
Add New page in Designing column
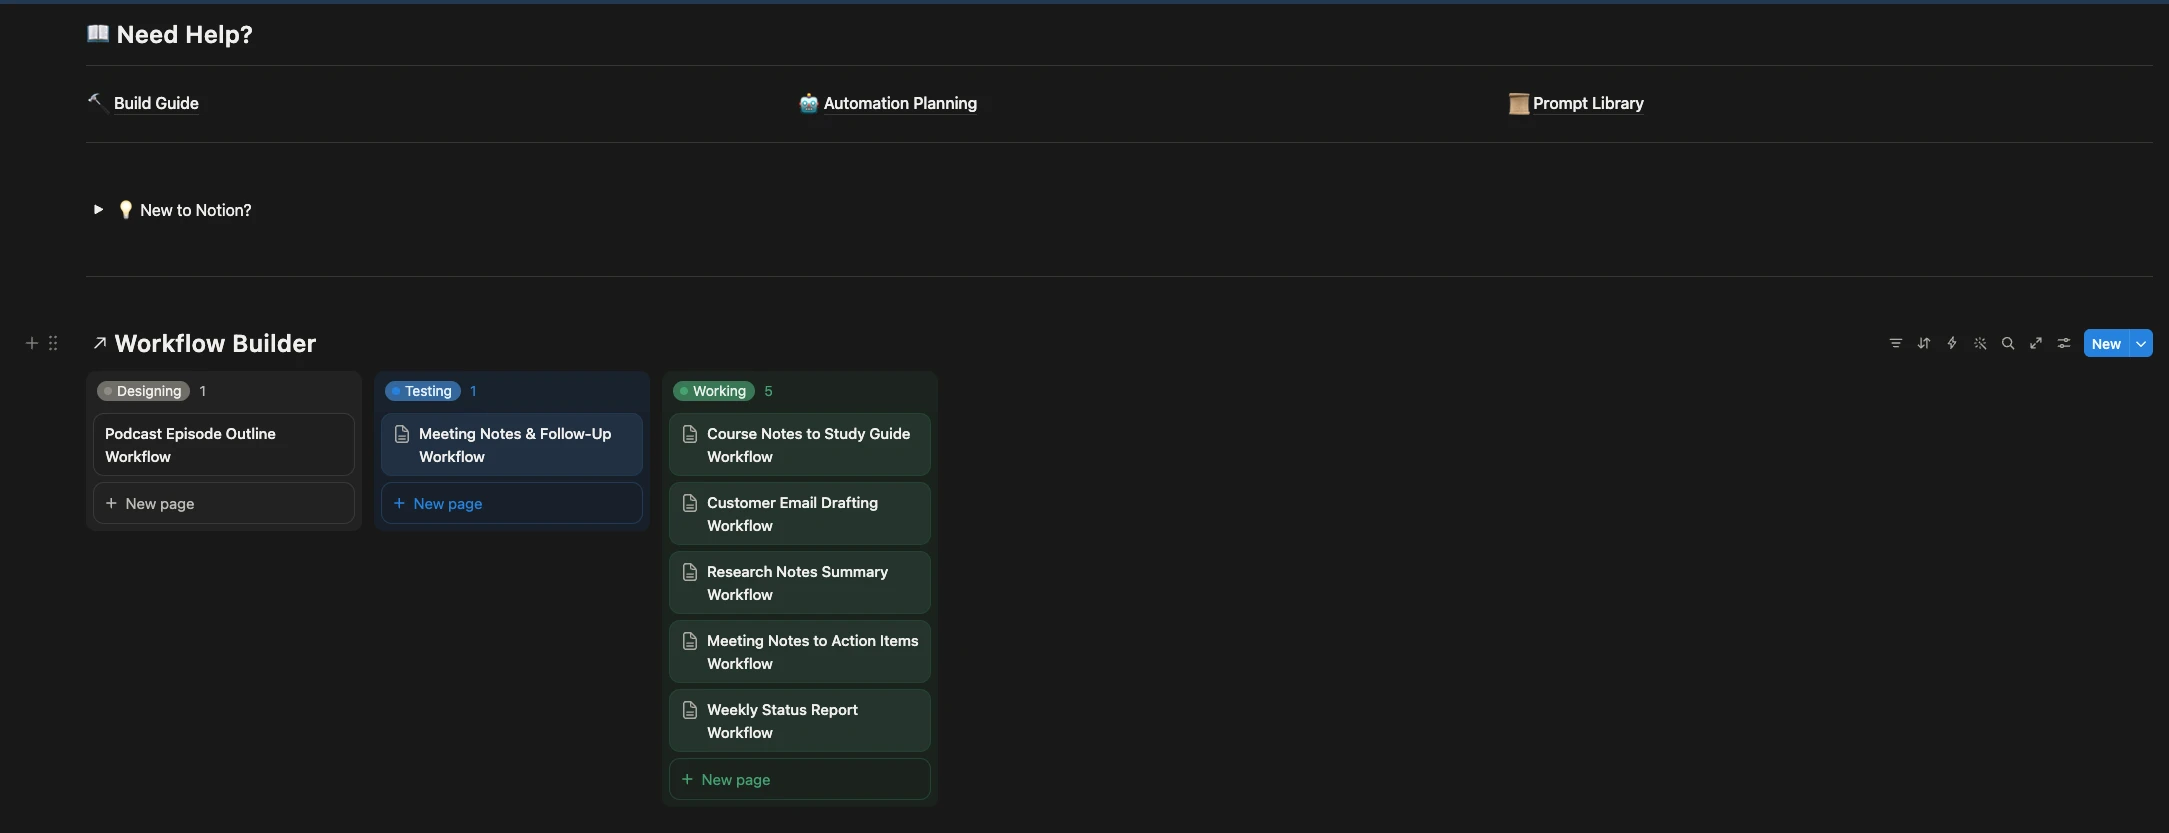(224, 503)
